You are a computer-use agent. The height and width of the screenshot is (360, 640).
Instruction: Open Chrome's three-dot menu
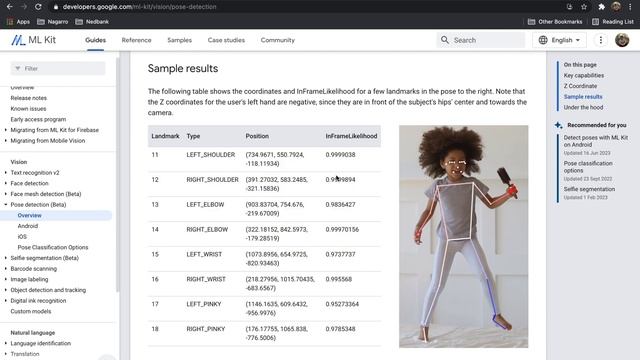[x=630, y=7]
